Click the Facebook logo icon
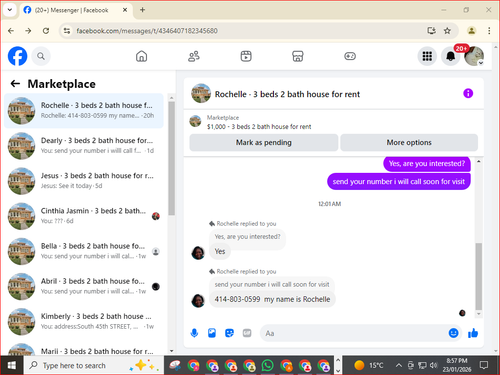This screenshot has height=375, width=500. (x=17, y=56)
